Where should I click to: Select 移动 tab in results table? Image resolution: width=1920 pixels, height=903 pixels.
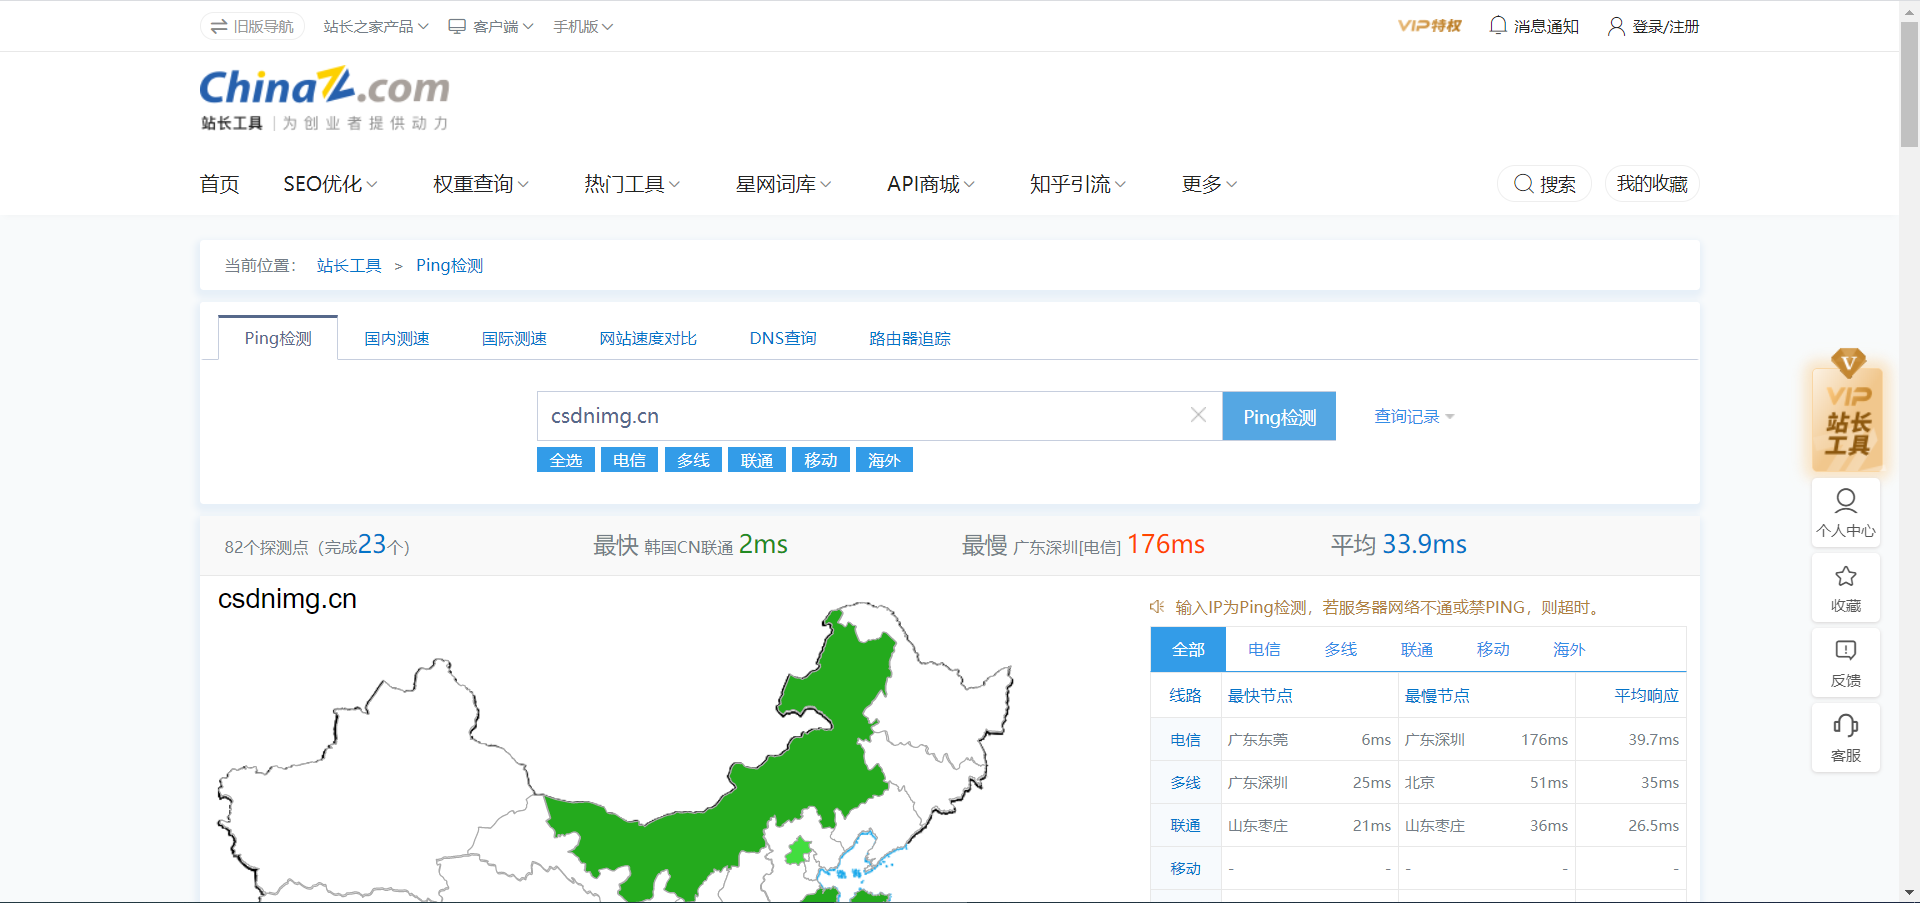pos(1493,649)
